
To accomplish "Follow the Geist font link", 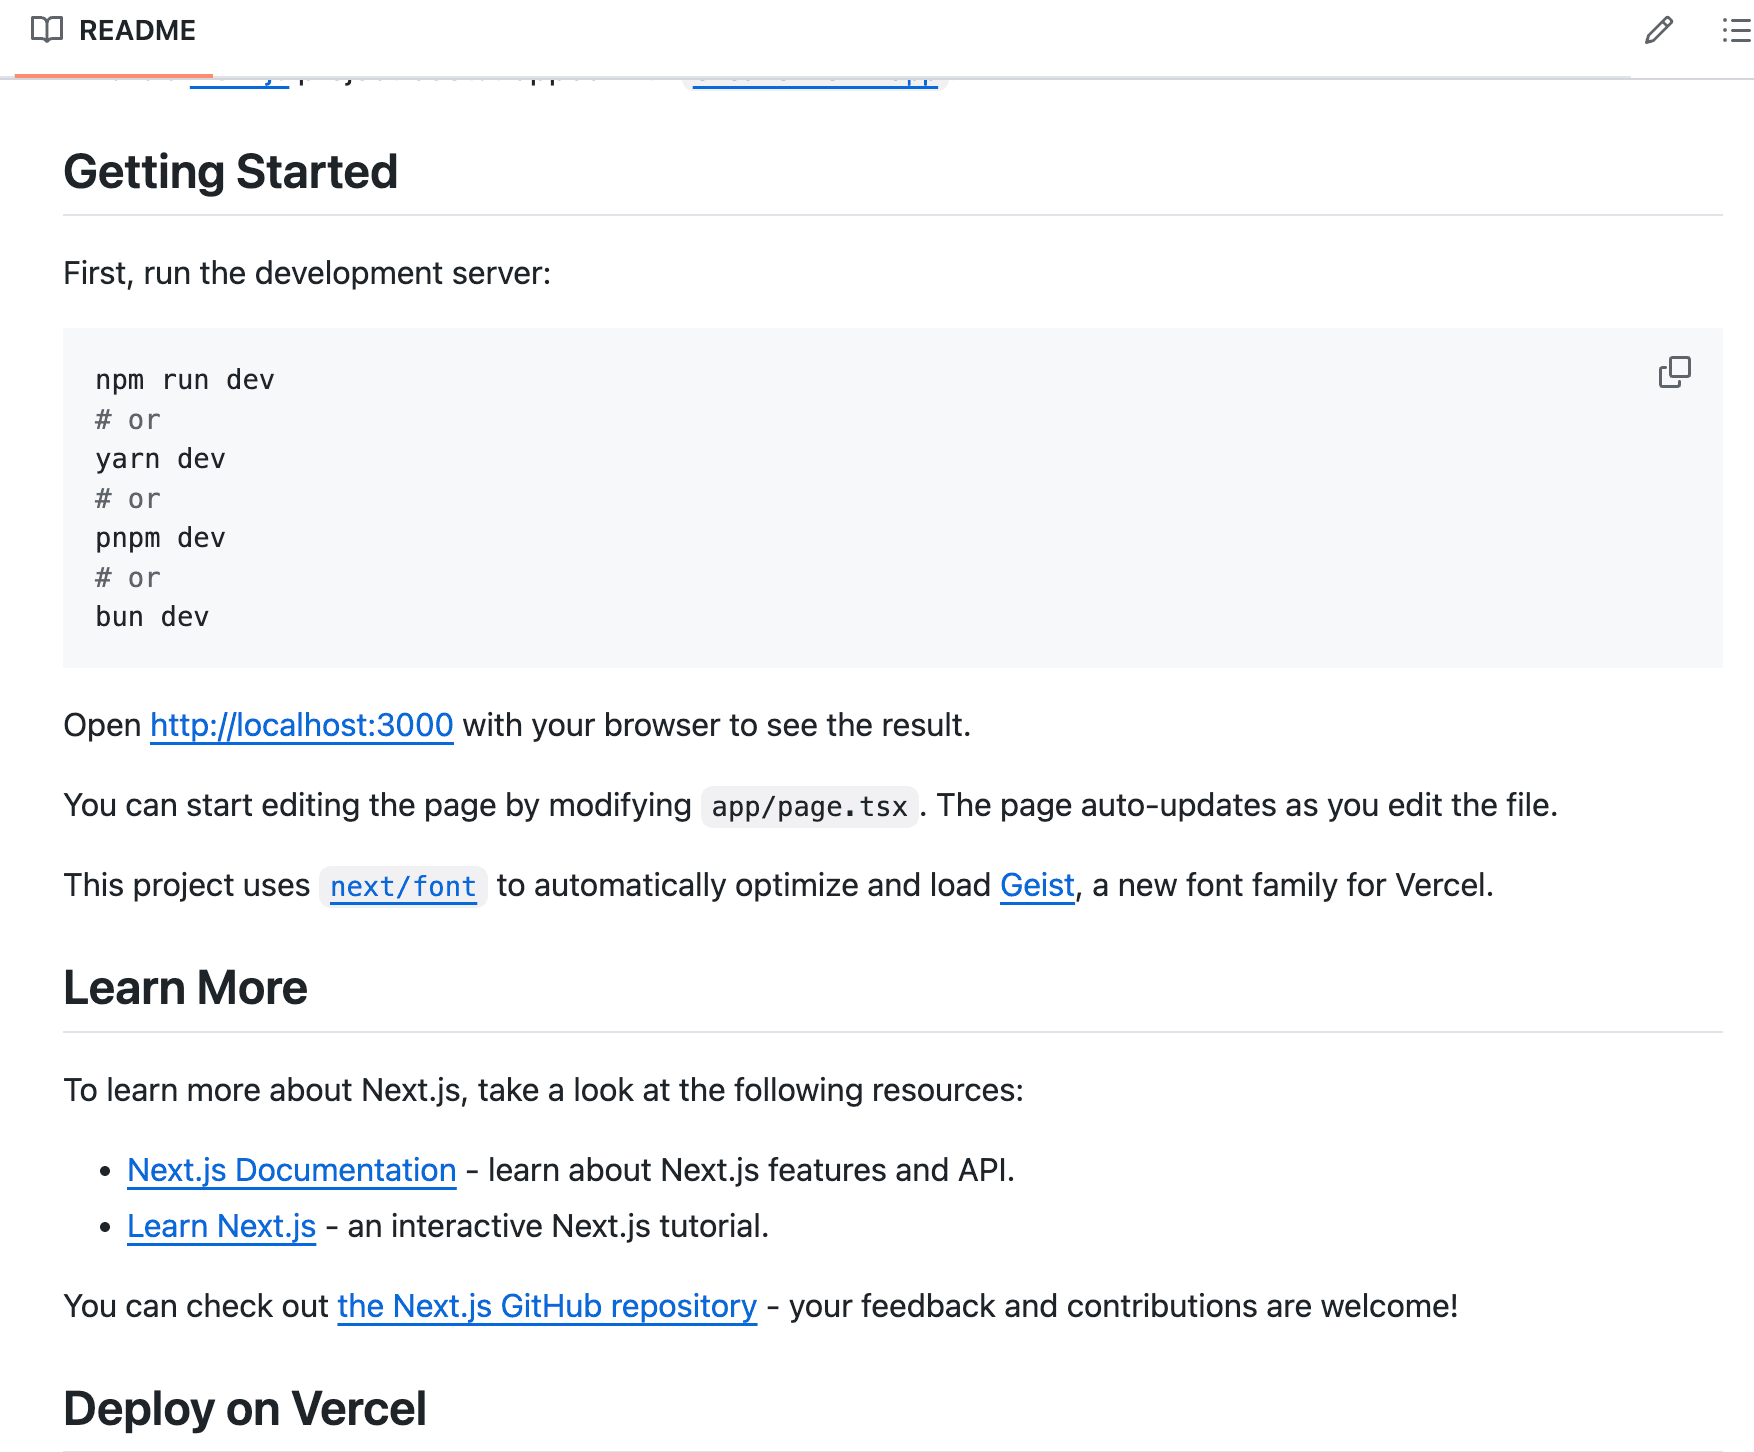I will click(1037, 885).
